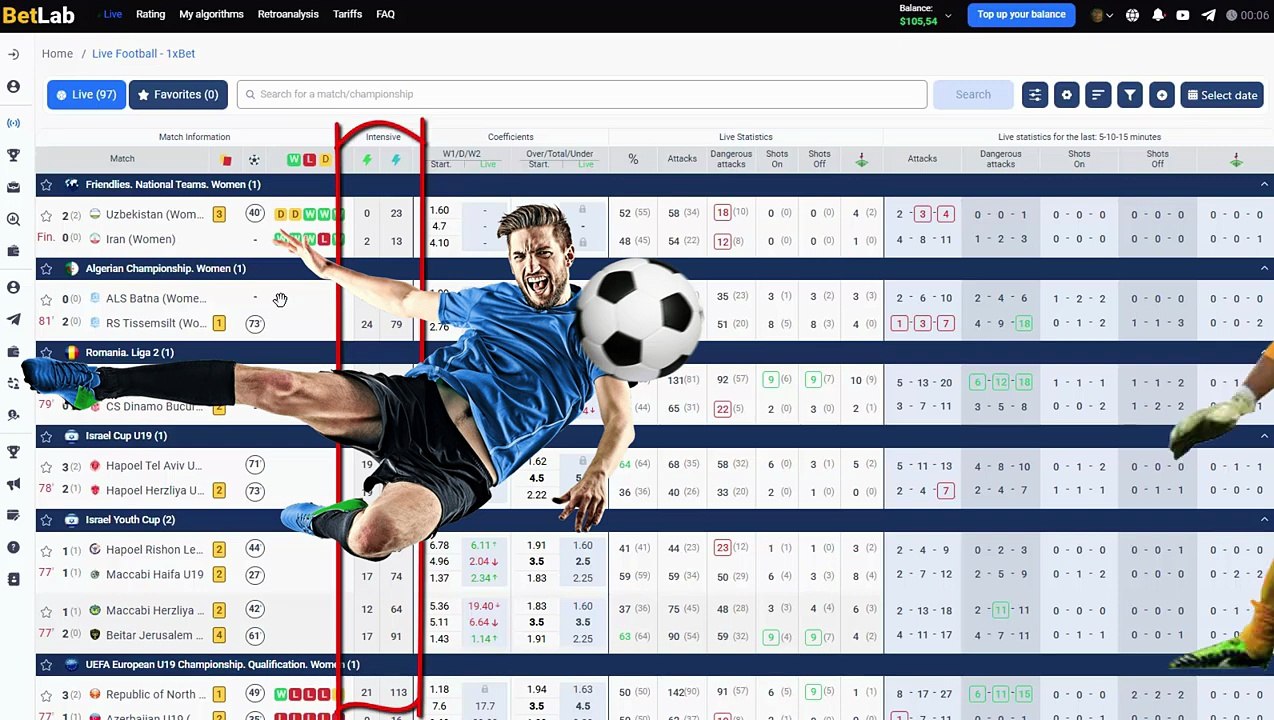Favorite the Hapoel Rishon match star

46,551
